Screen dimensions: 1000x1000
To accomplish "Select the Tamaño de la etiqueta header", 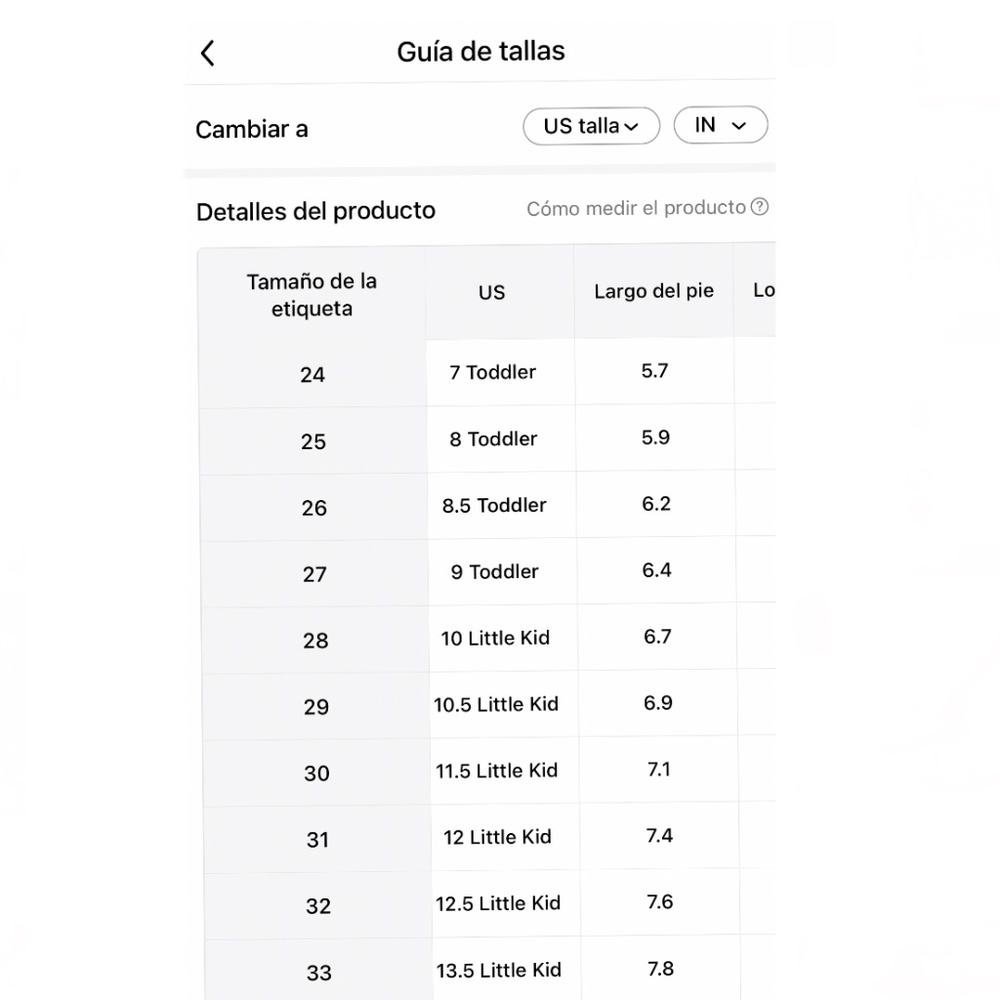I will (x=312, y=295).
